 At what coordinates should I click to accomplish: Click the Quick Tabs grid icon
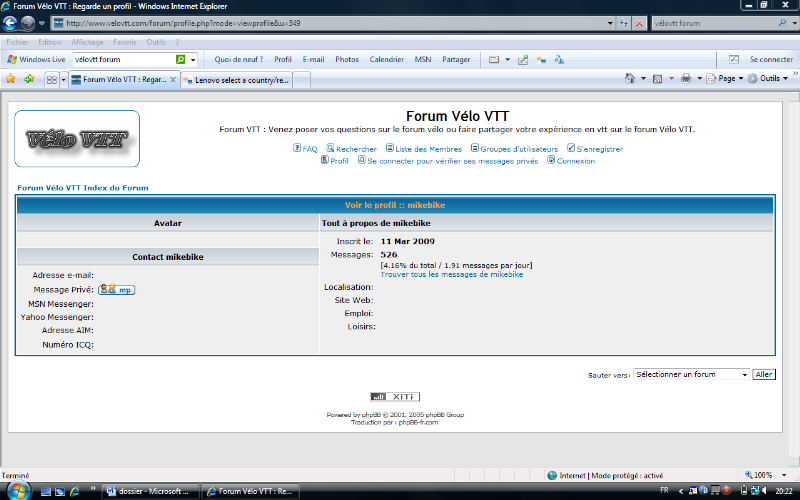pos(52,80)
